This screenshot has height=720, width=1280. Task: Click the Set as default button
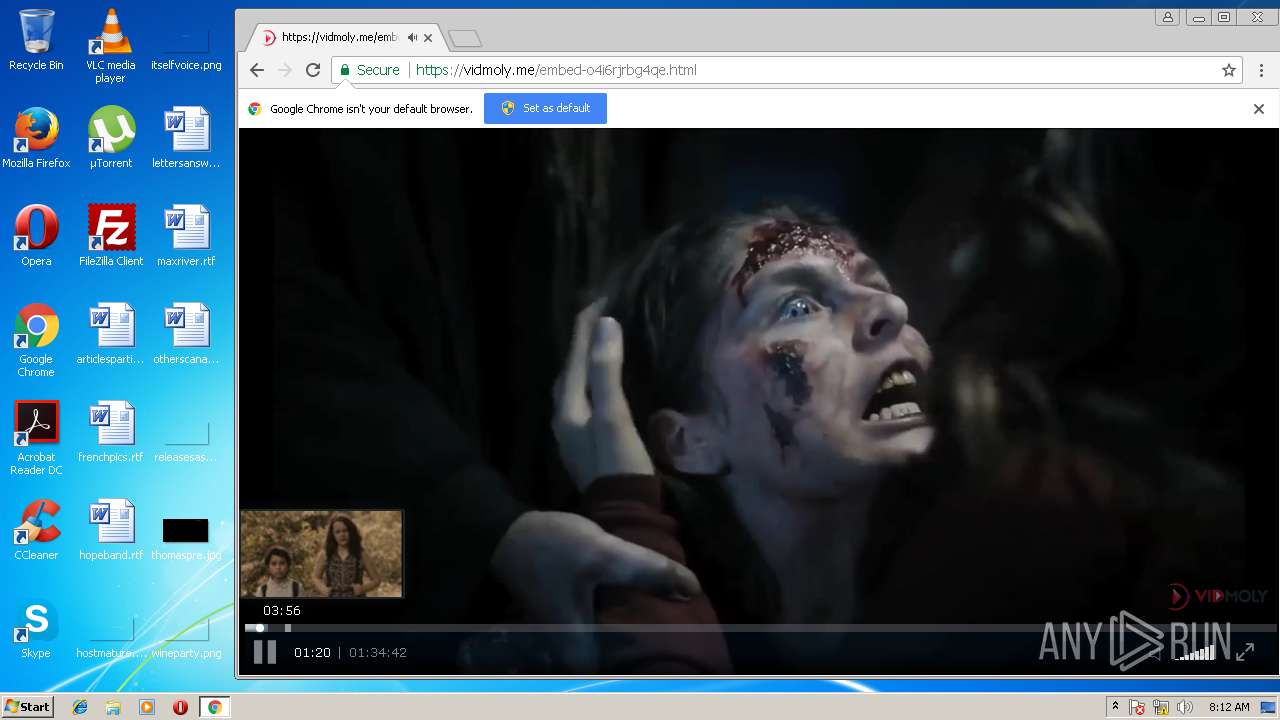pos(545,108)
